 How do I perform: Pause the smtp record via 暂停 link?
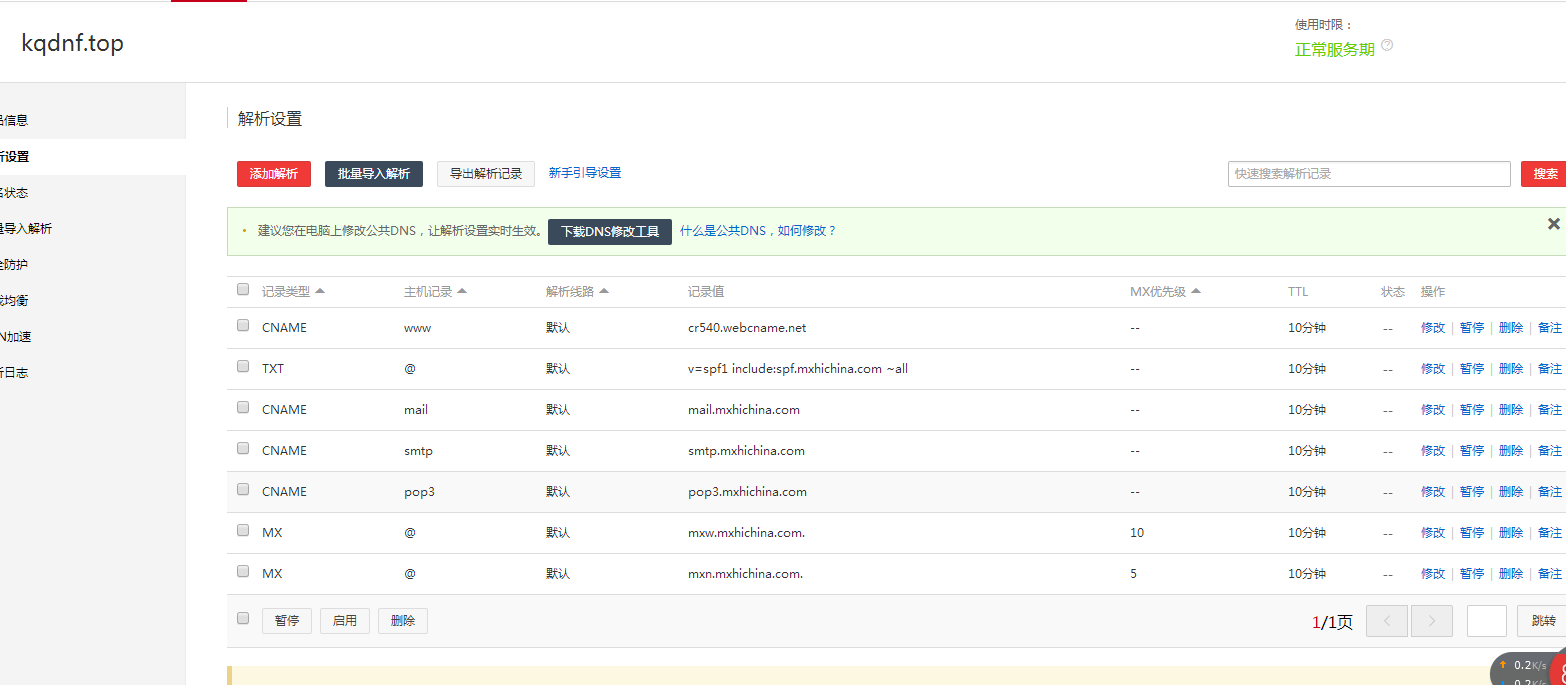click(1471, 450)
